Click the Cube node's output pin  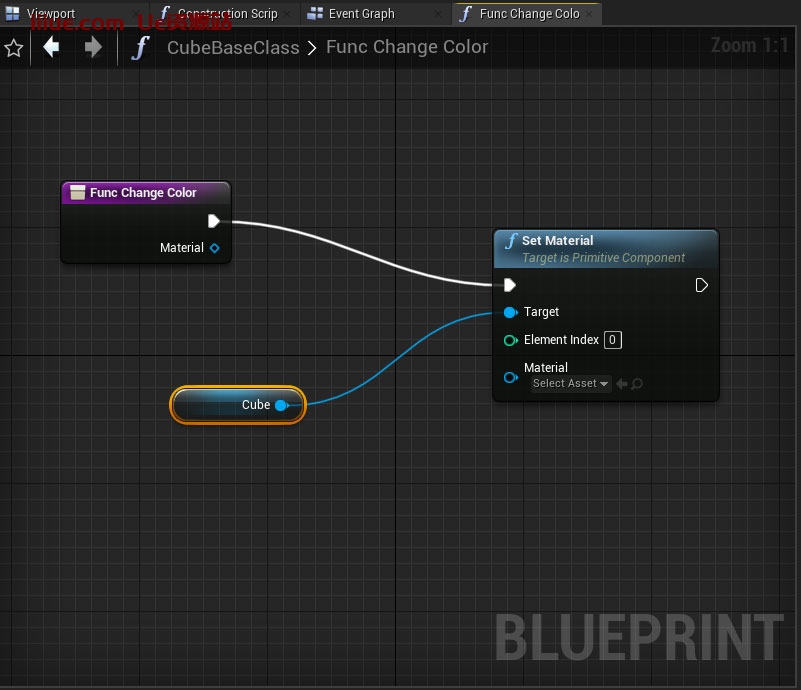point(281,405)
